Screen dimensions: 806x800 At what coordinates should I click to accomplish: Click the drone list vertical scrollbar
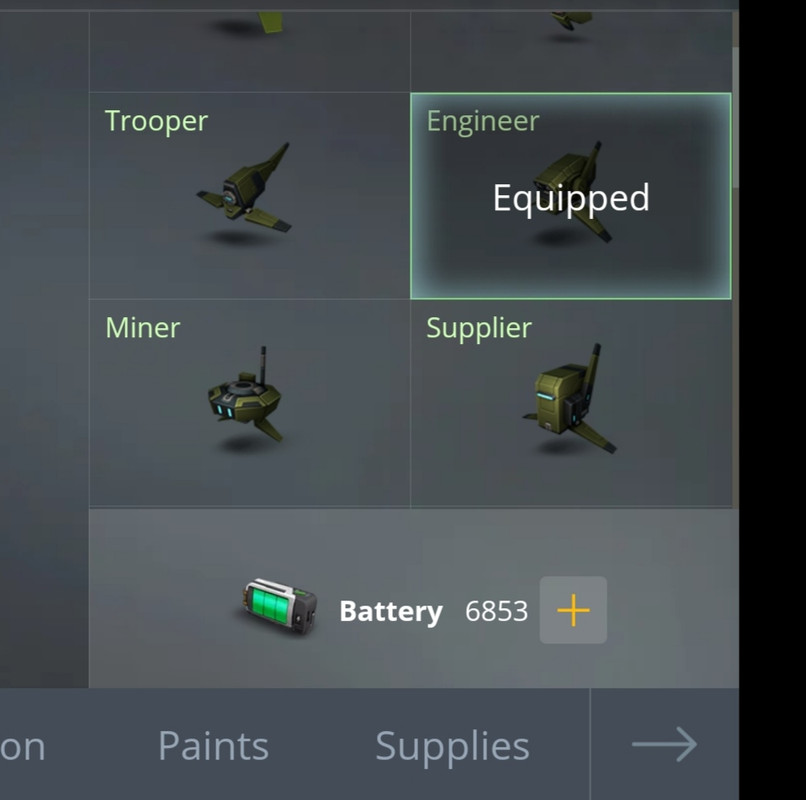pyautogui.click(x=735, y=118)
